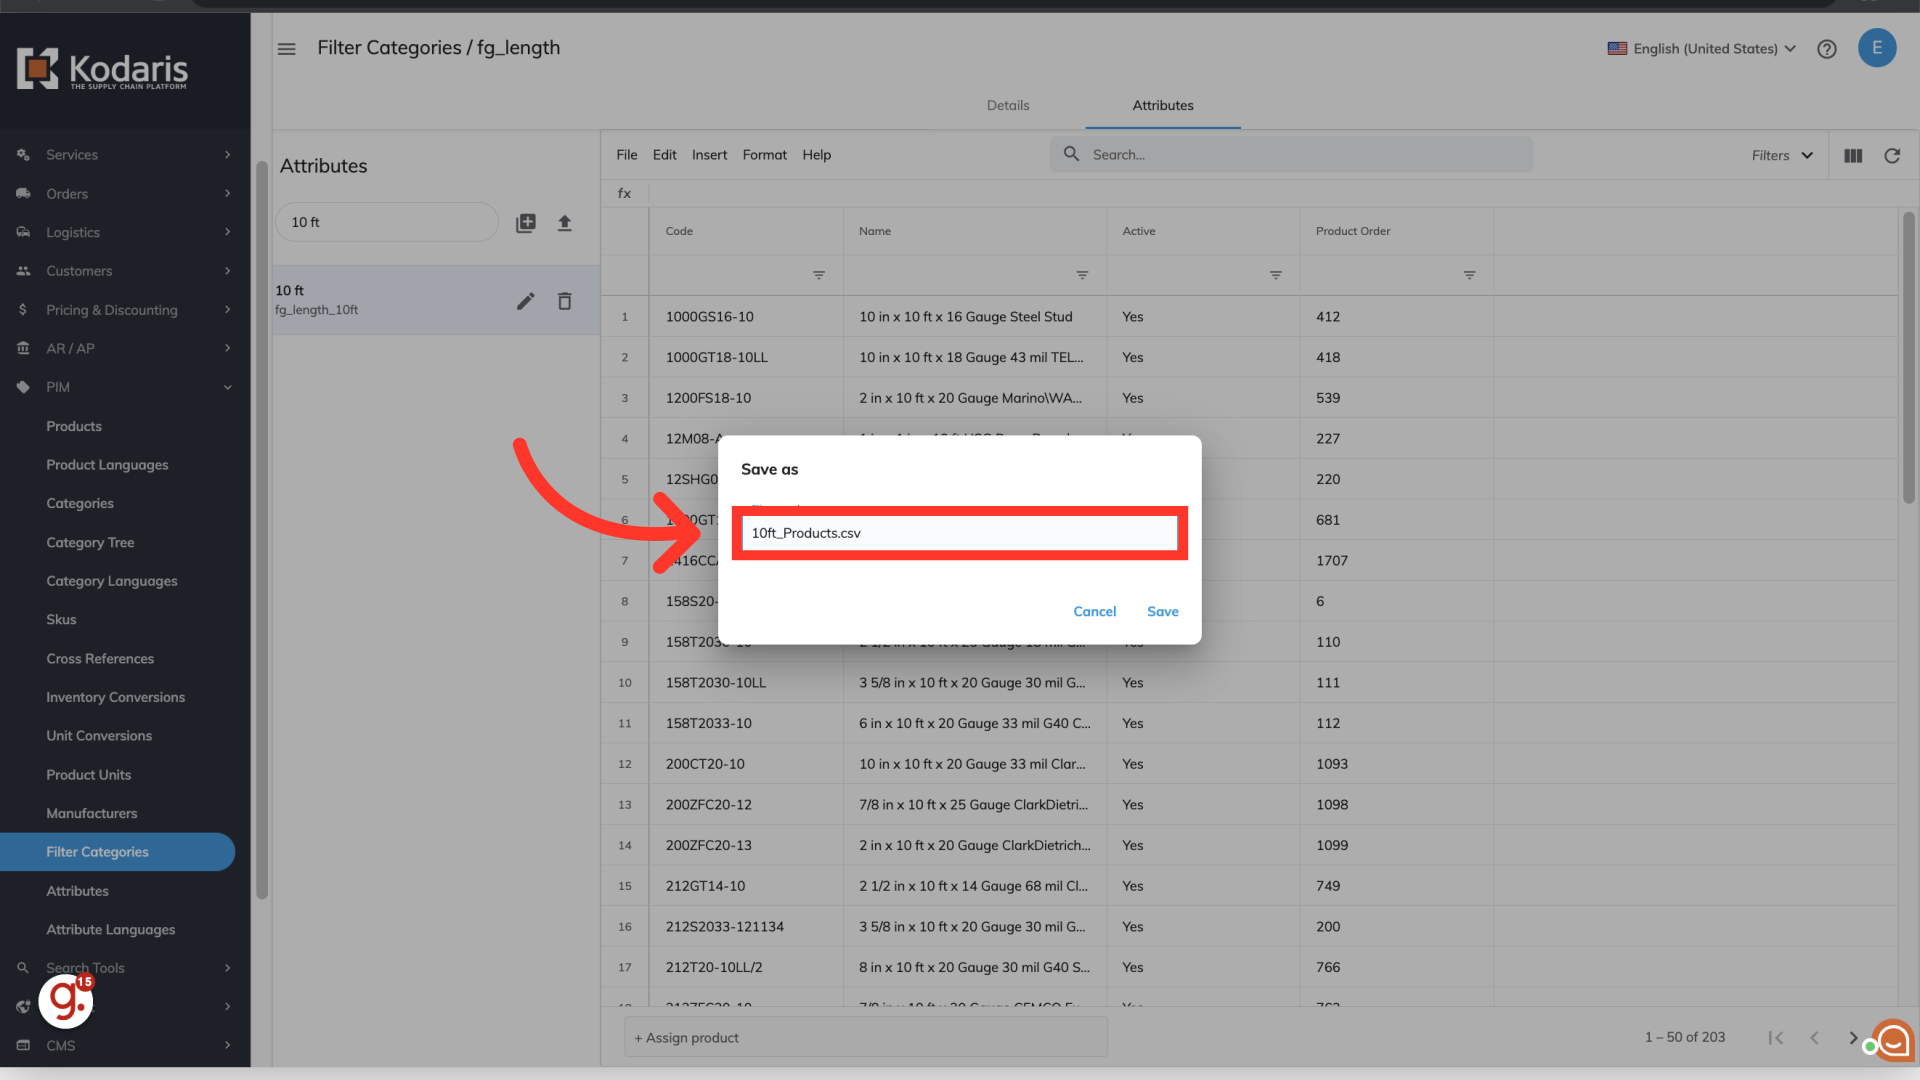Click the hamburger menu icon
Viewport: 1920px width, 1080px height.
tap(287, 49)
